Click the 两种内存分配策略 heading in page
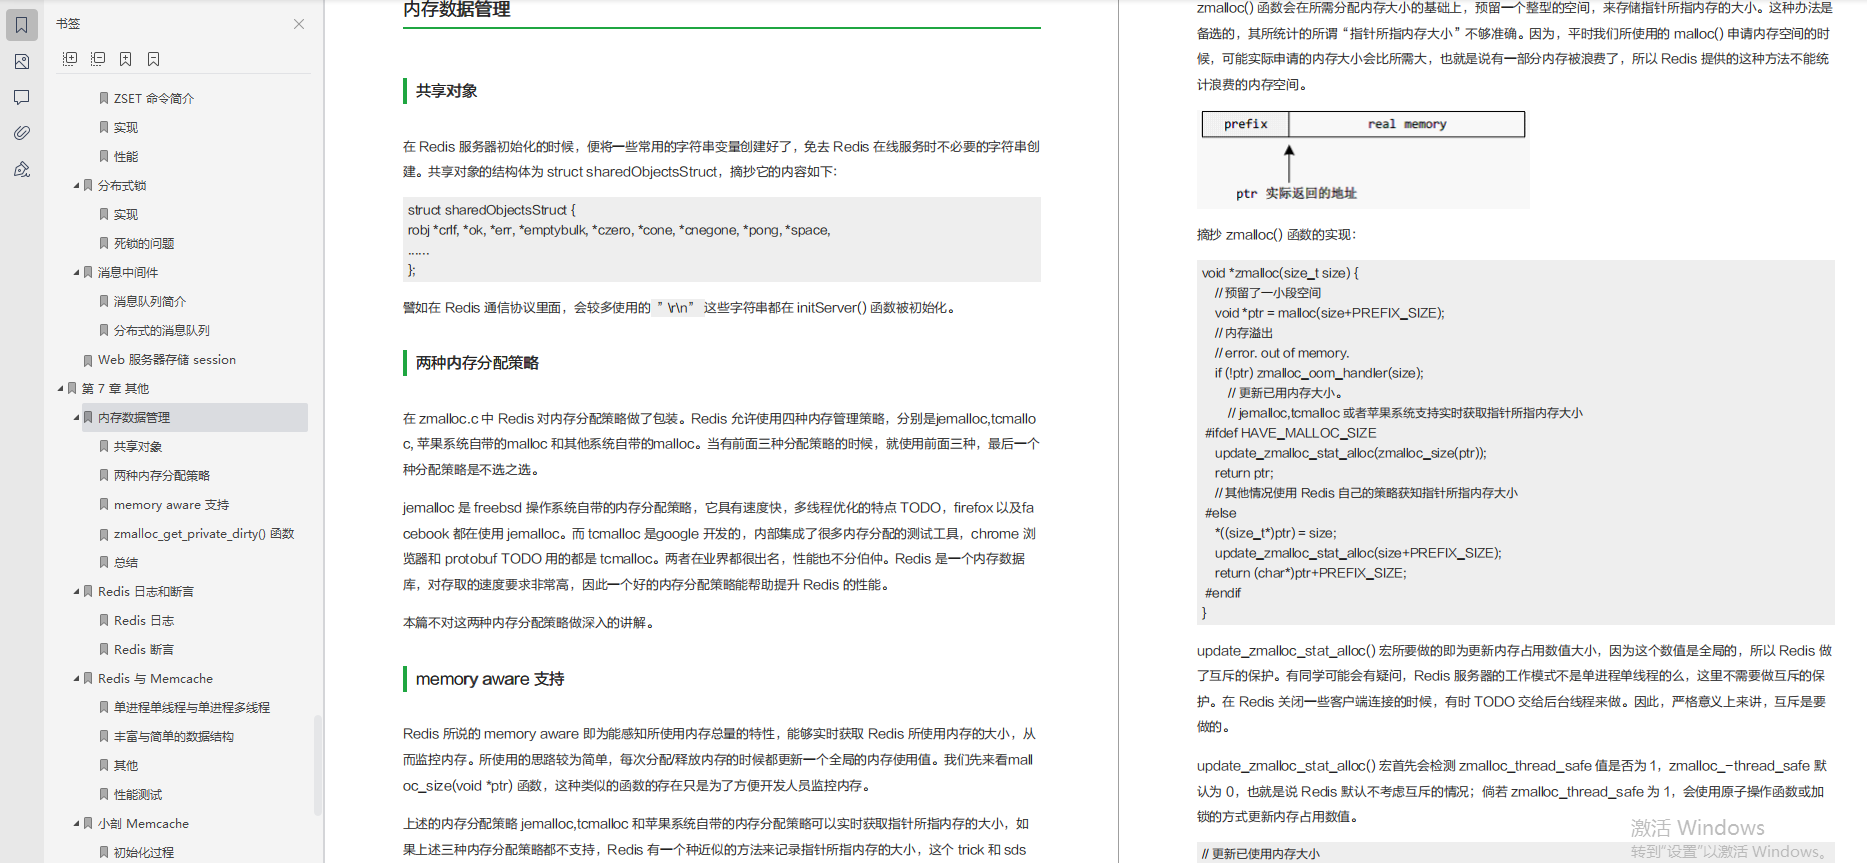The image size is (1867, 863). pos(477,363)
